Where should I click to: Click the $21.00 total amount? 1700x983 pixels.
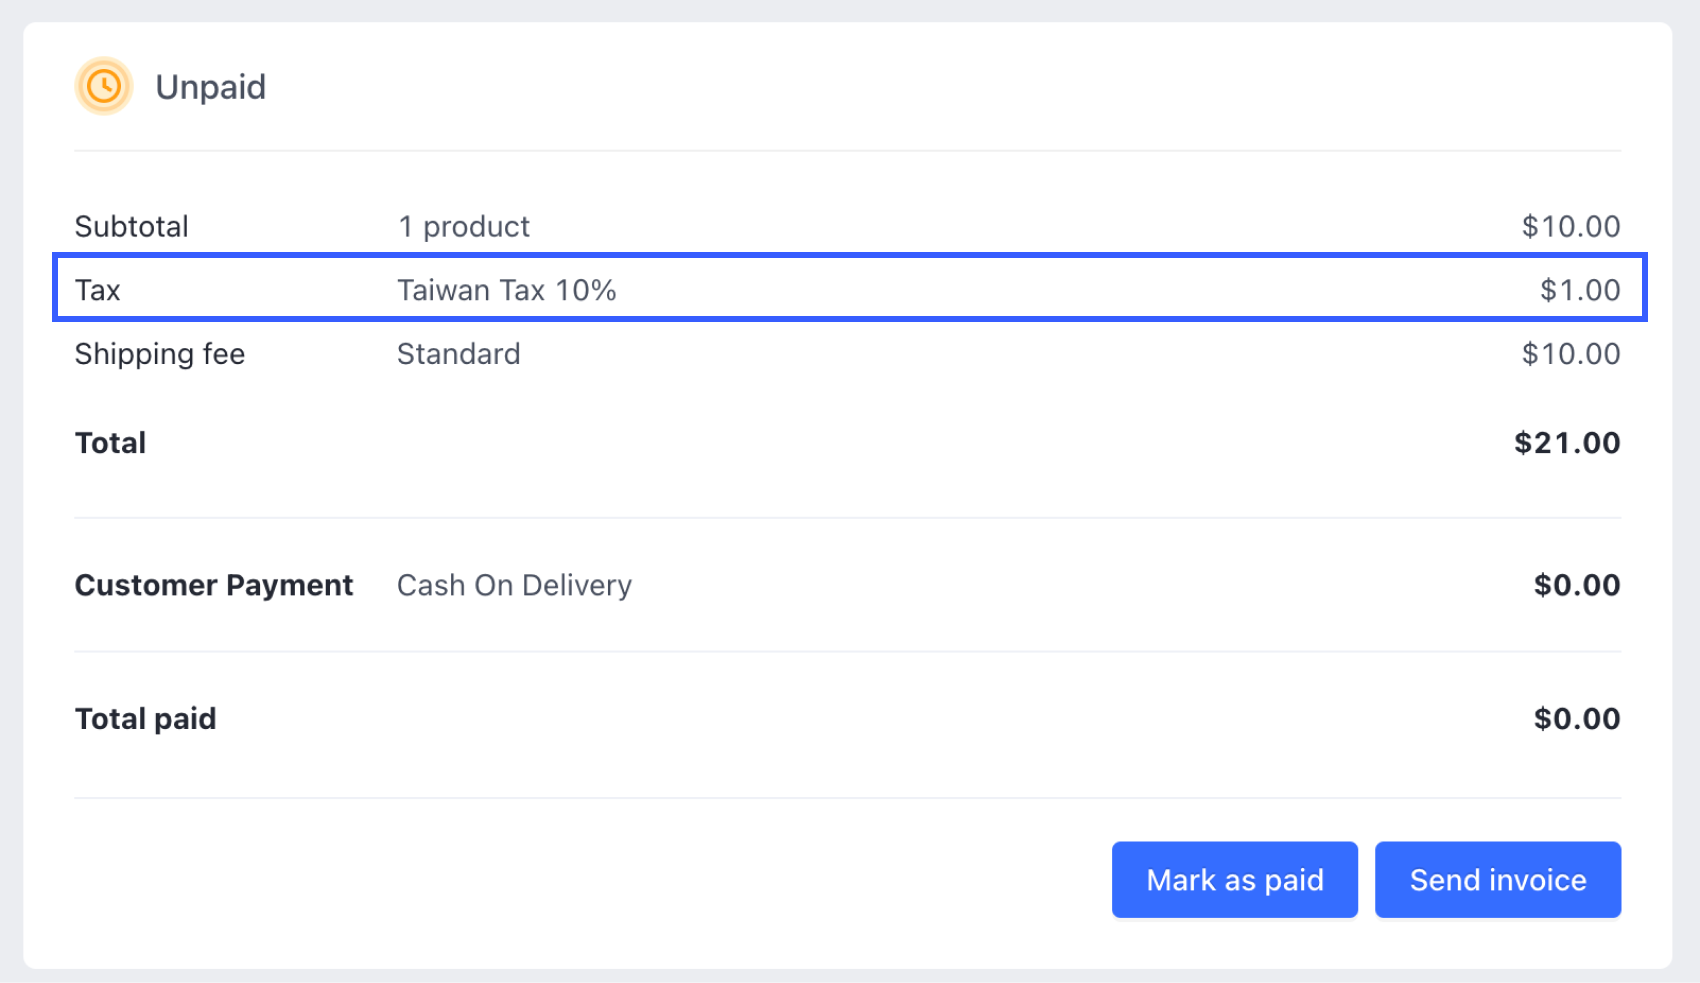1568,442
